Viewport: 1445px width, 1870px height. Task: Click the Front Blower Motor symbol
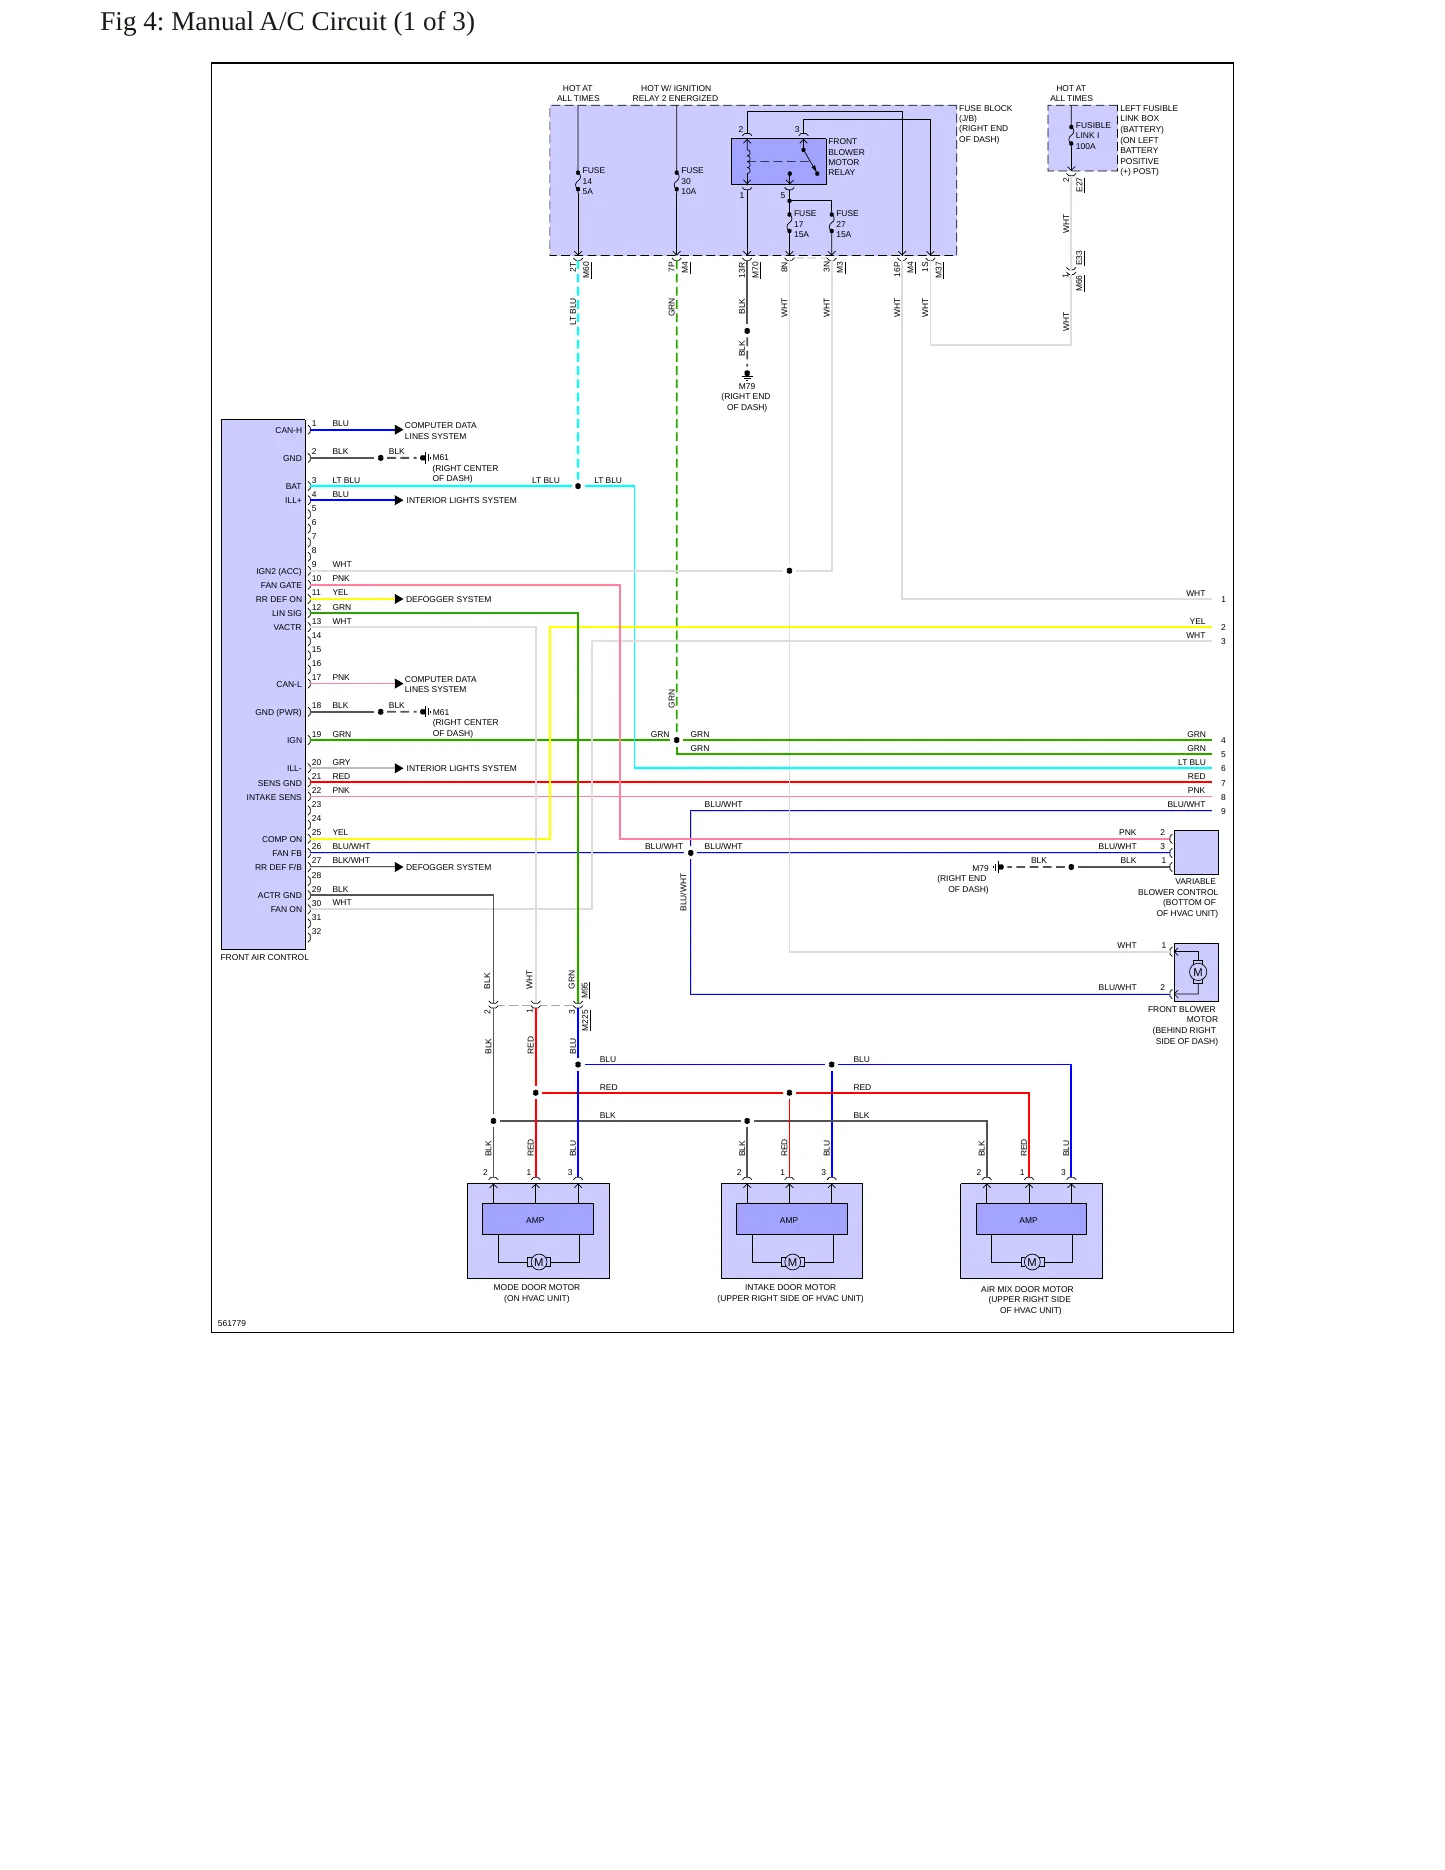(x=1196, y=972)
